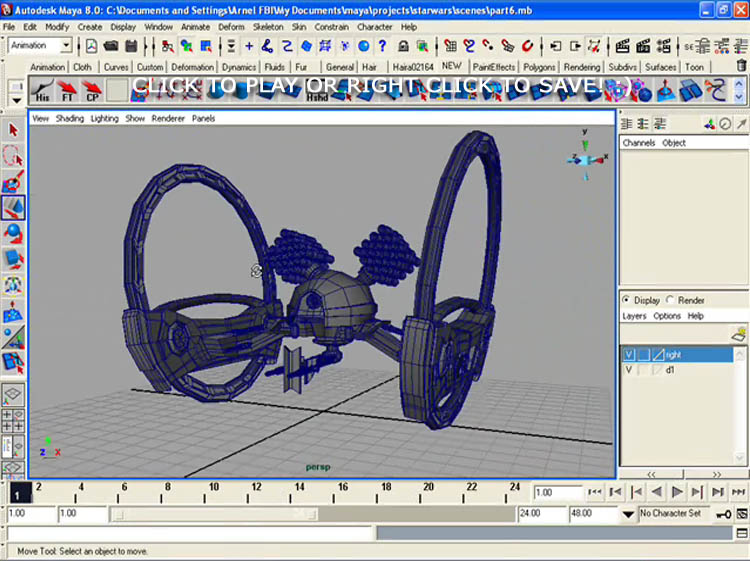Pick the Rotate tool sphere icon
750x561 pixels.
(13, 233)
